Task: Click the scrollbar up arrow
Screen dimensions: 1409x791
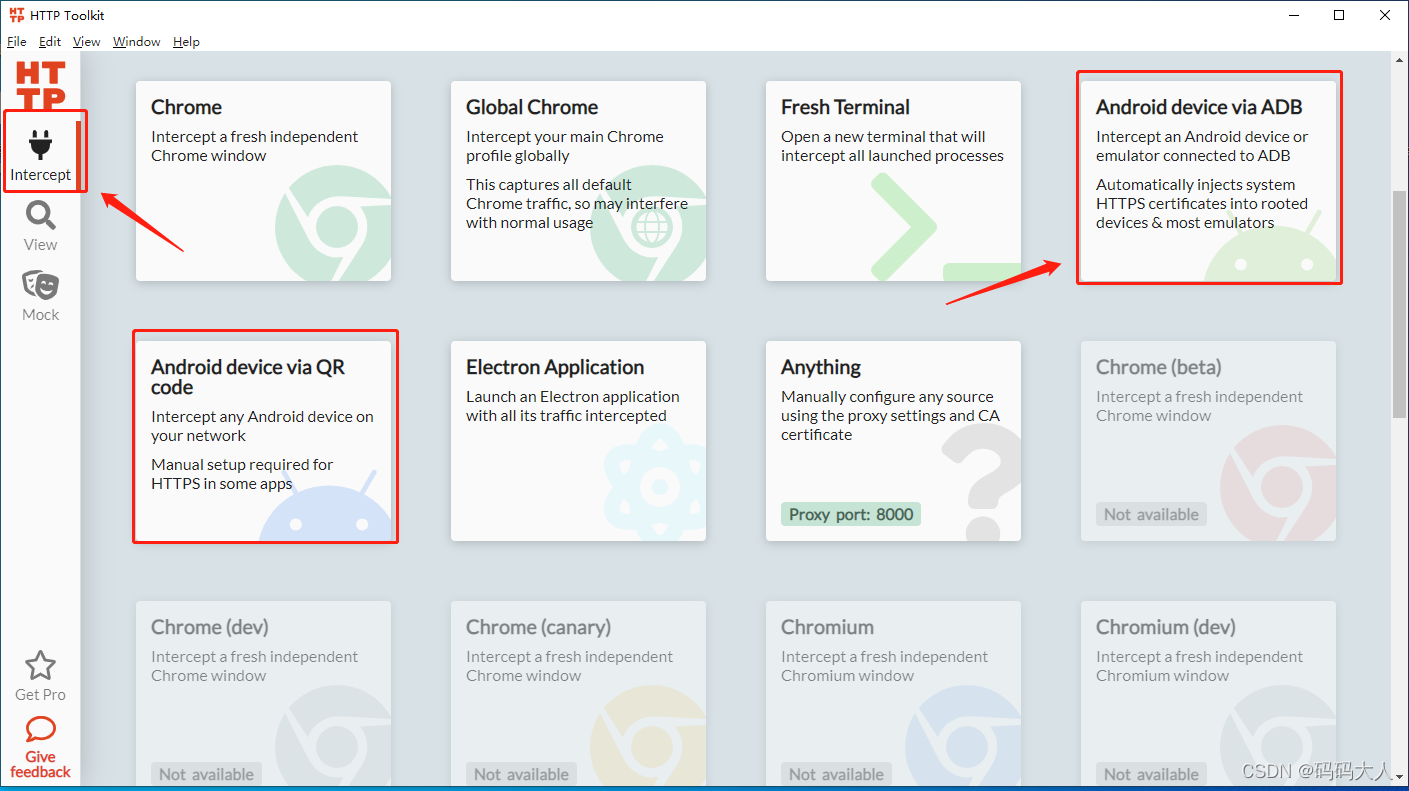Action: [x=1400, y=62]
